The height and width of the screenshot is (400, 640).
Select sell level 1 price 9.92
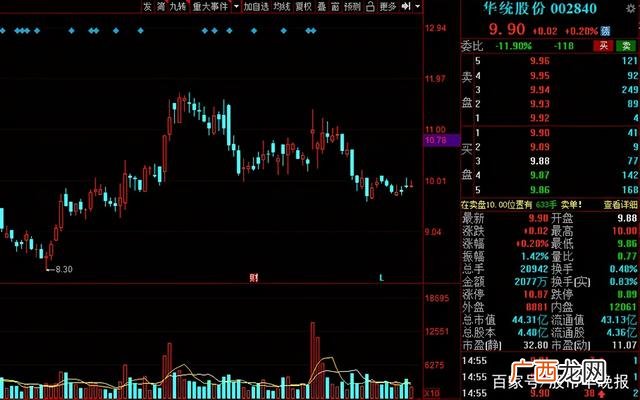point(540,118)
